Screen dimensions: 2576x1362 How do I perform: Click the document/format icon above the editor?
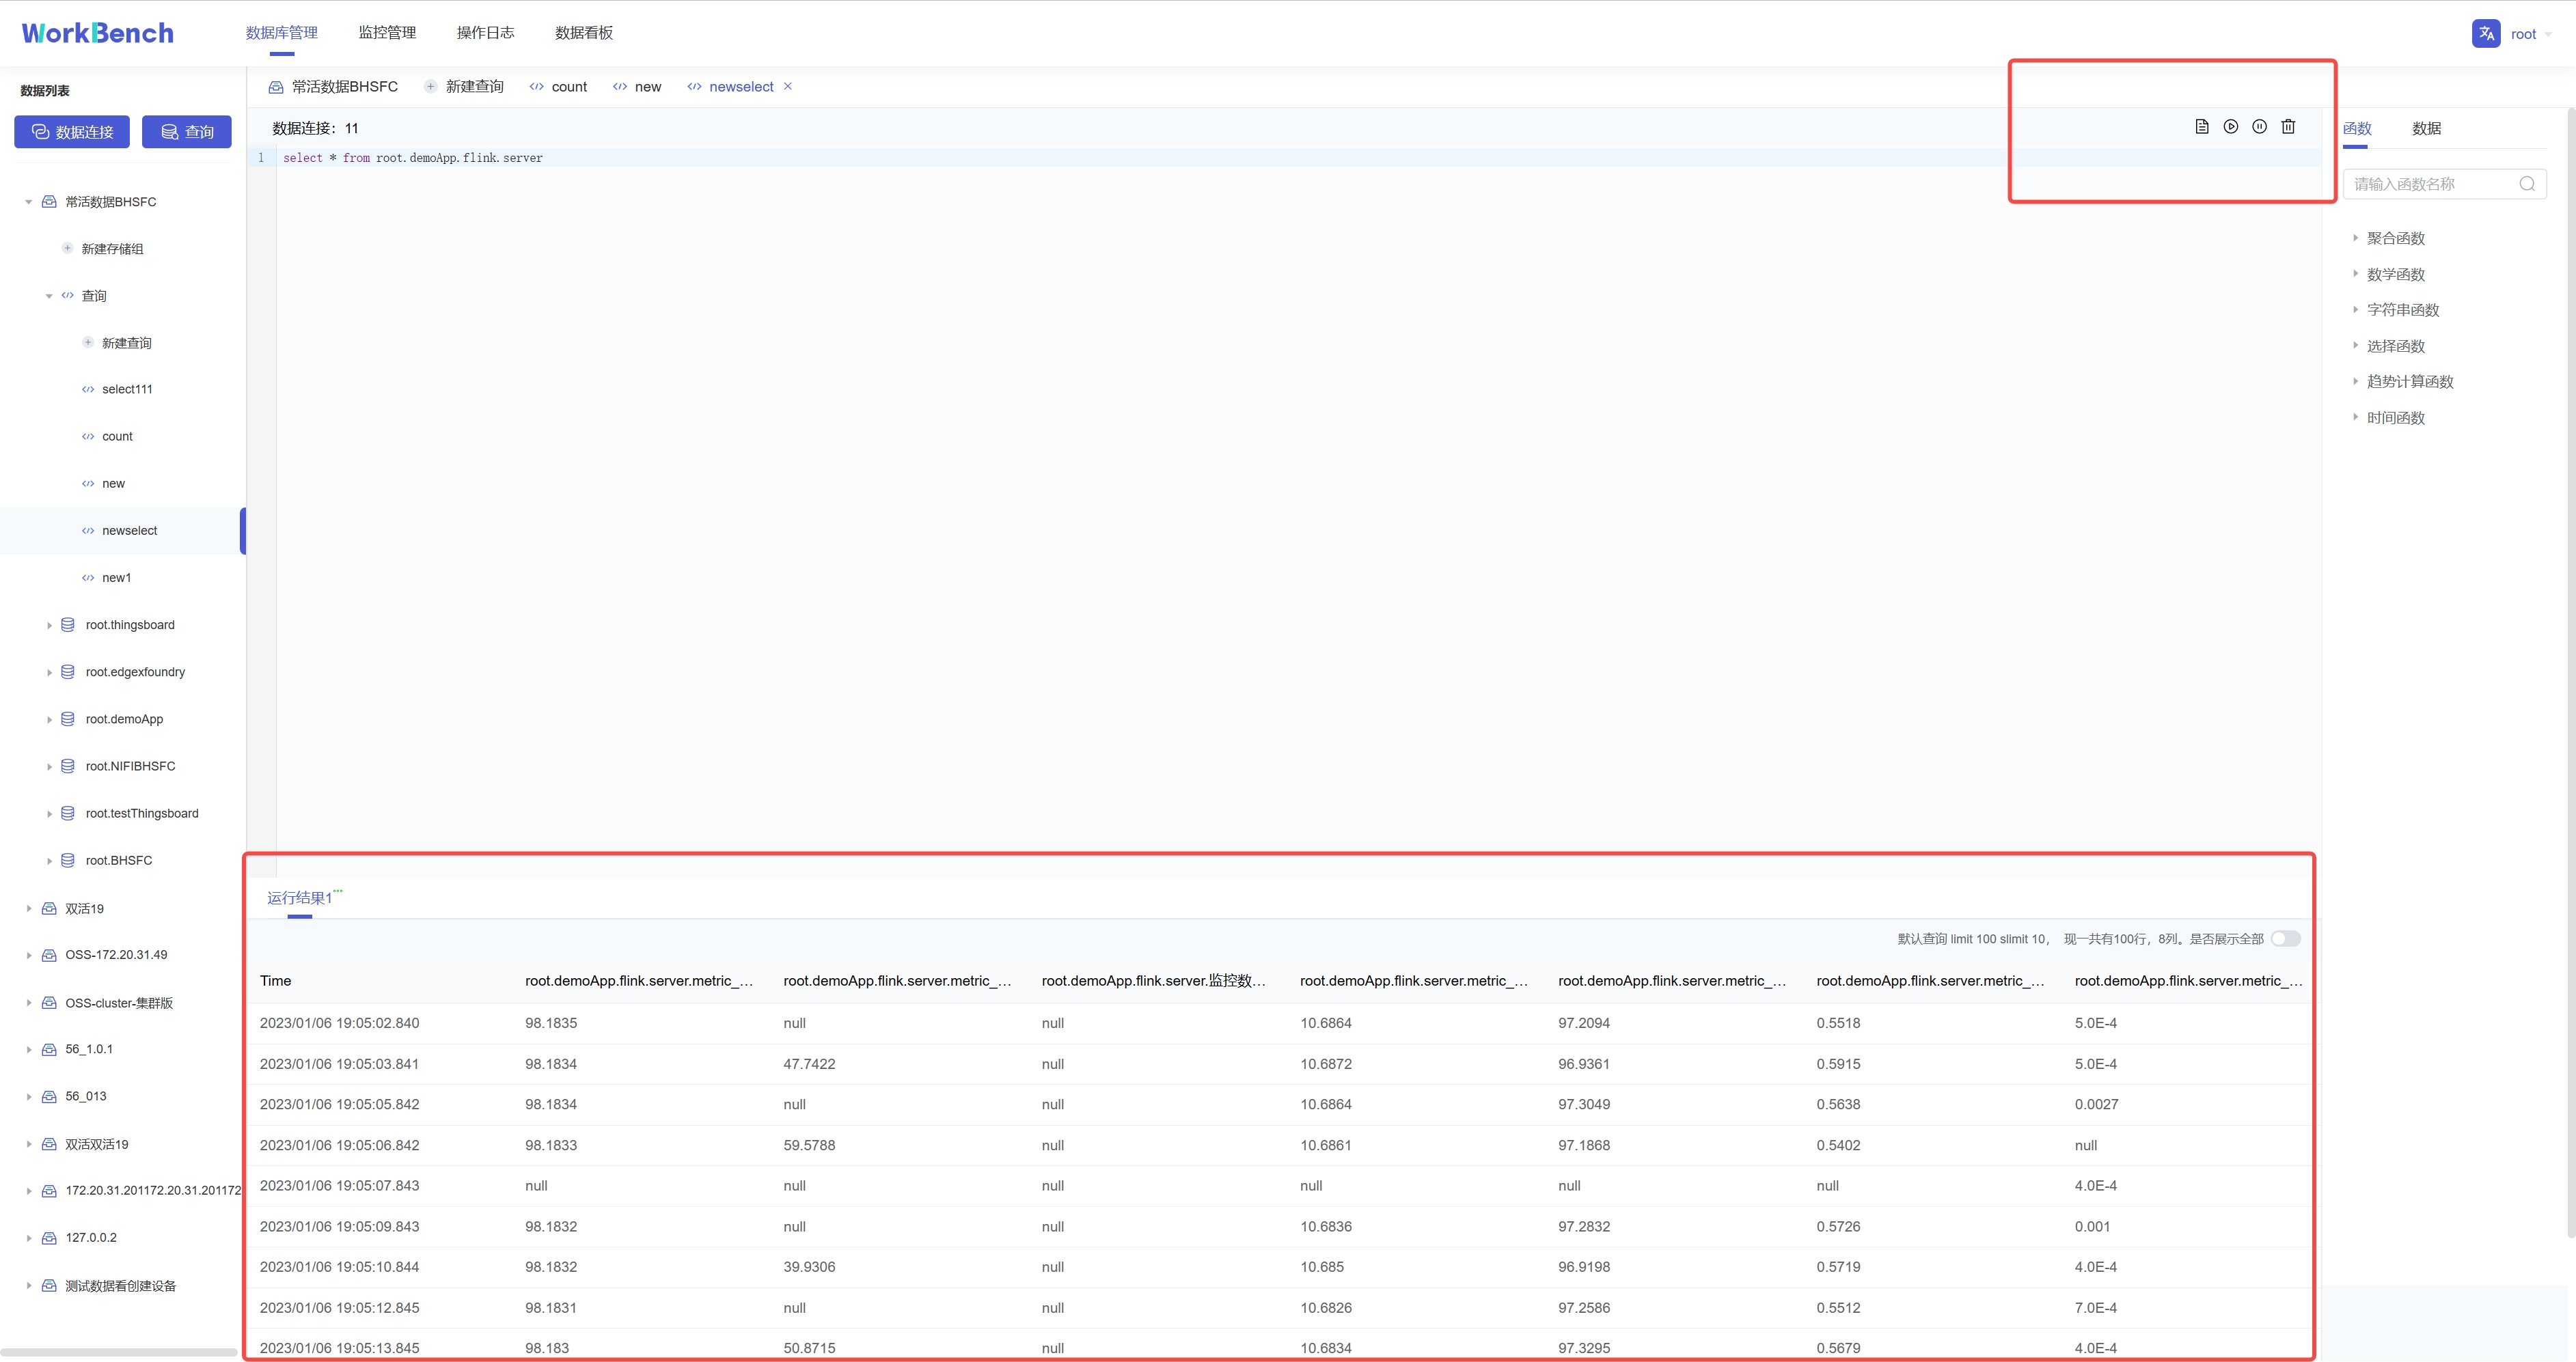[x=2201, y=126]
